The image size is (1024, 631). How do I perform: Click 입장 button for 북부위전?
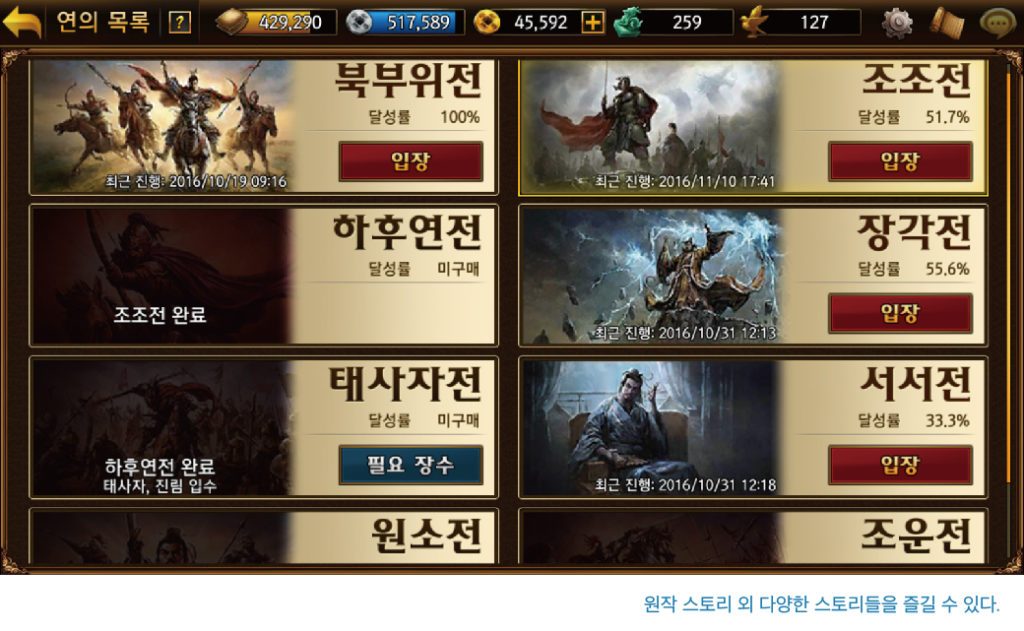(411, 161)
